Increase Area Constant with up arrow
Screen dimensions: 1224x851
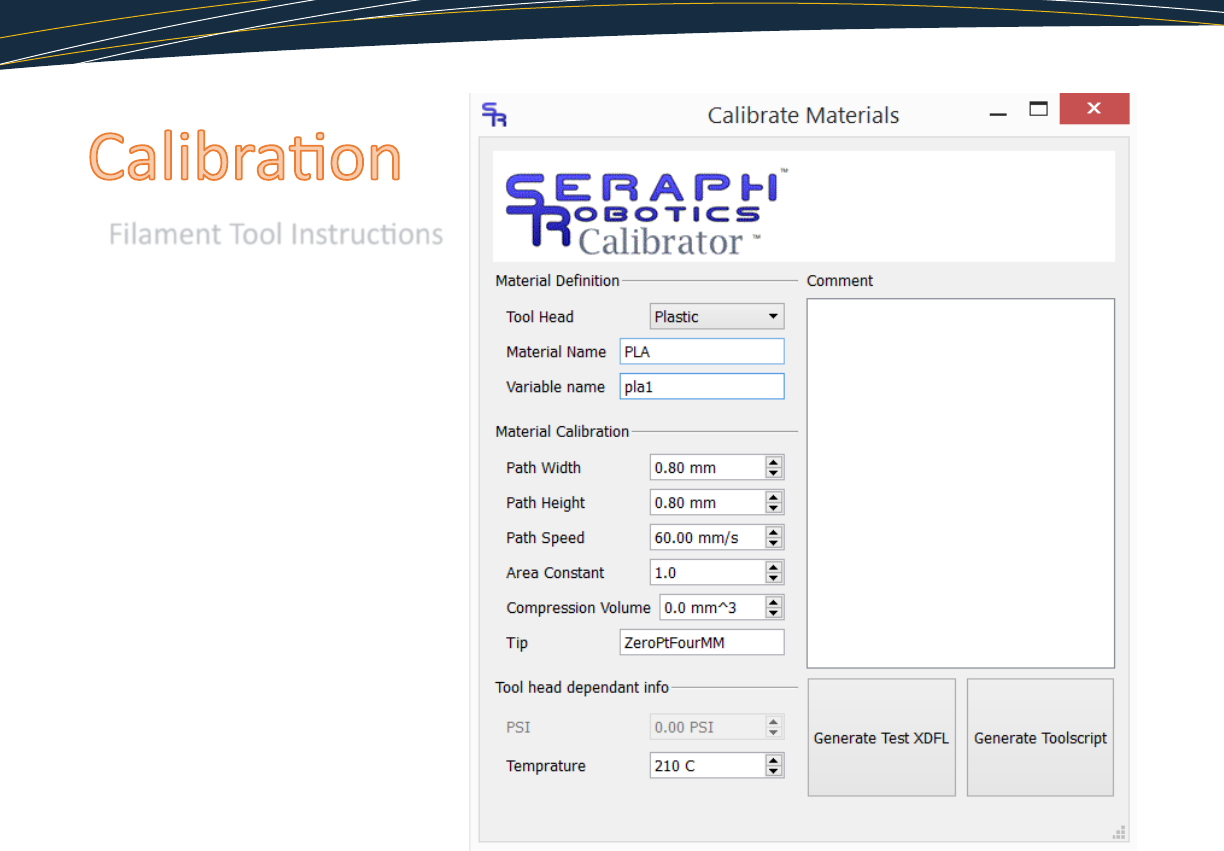(774, 567)
